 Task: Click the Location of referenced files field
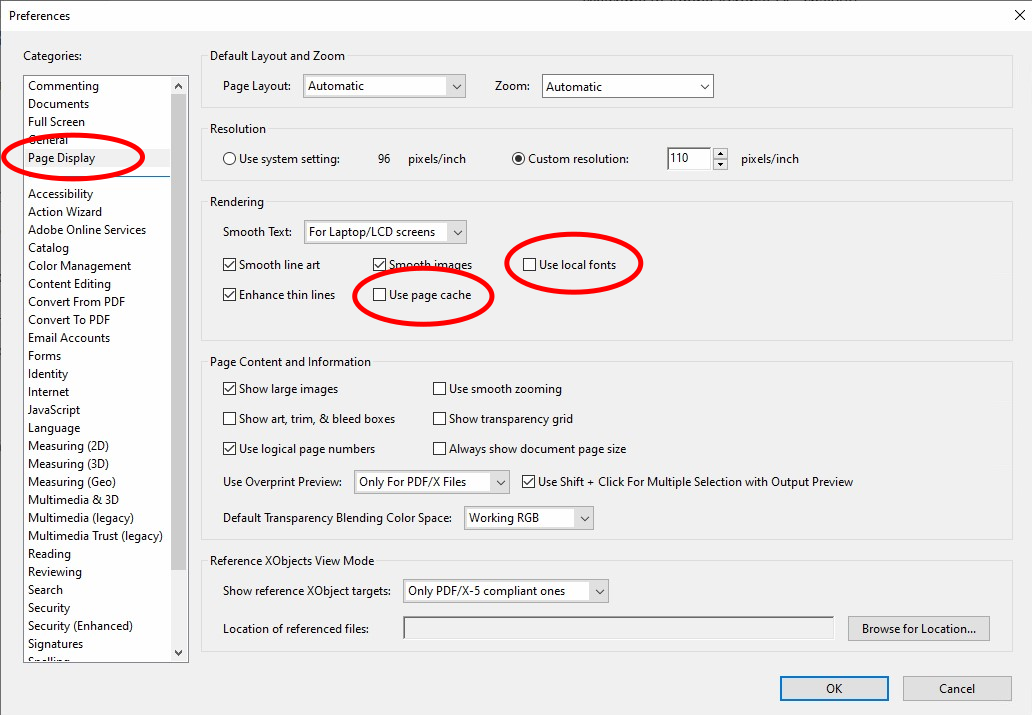pyautogui.click(x=617, y=629)
